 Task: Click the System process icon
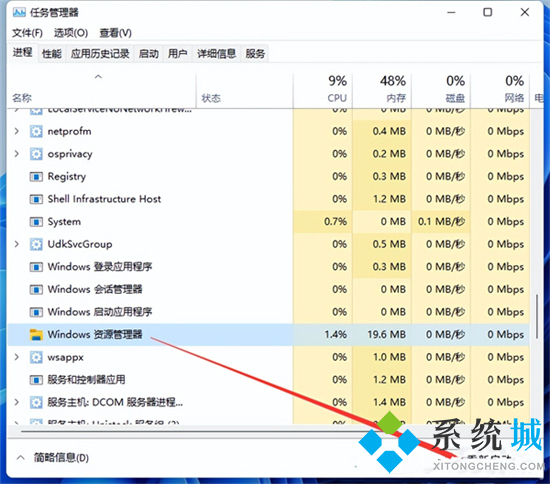tap(36, 222)
